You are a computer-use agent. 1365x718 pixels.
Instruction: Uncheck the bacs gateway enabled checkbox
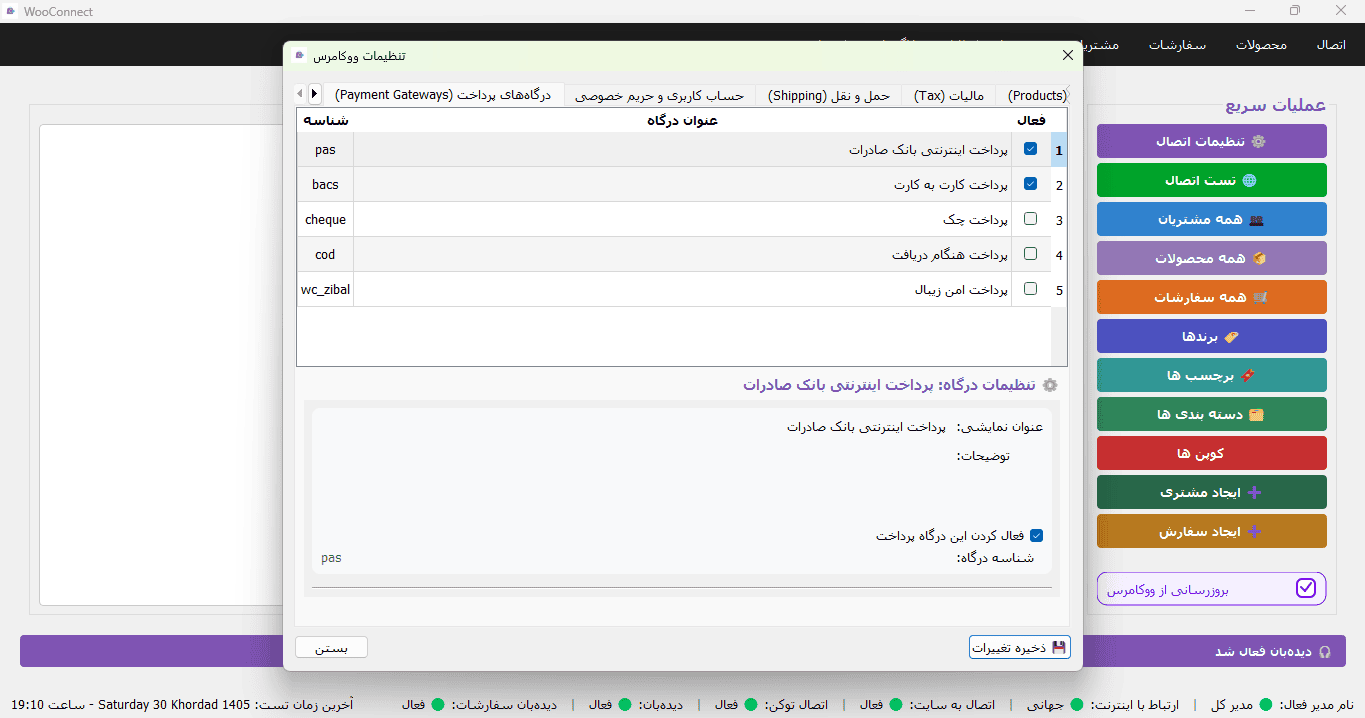(x=1031, y=184)
